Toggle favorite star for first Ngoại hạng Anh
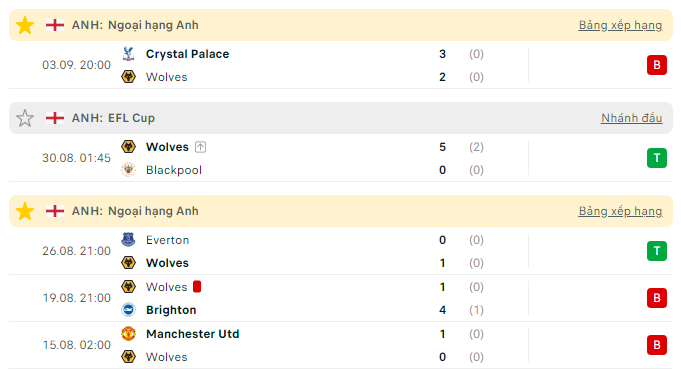This screenshot has height=371, width=681. pyautogui.click(x=25, y=25)
